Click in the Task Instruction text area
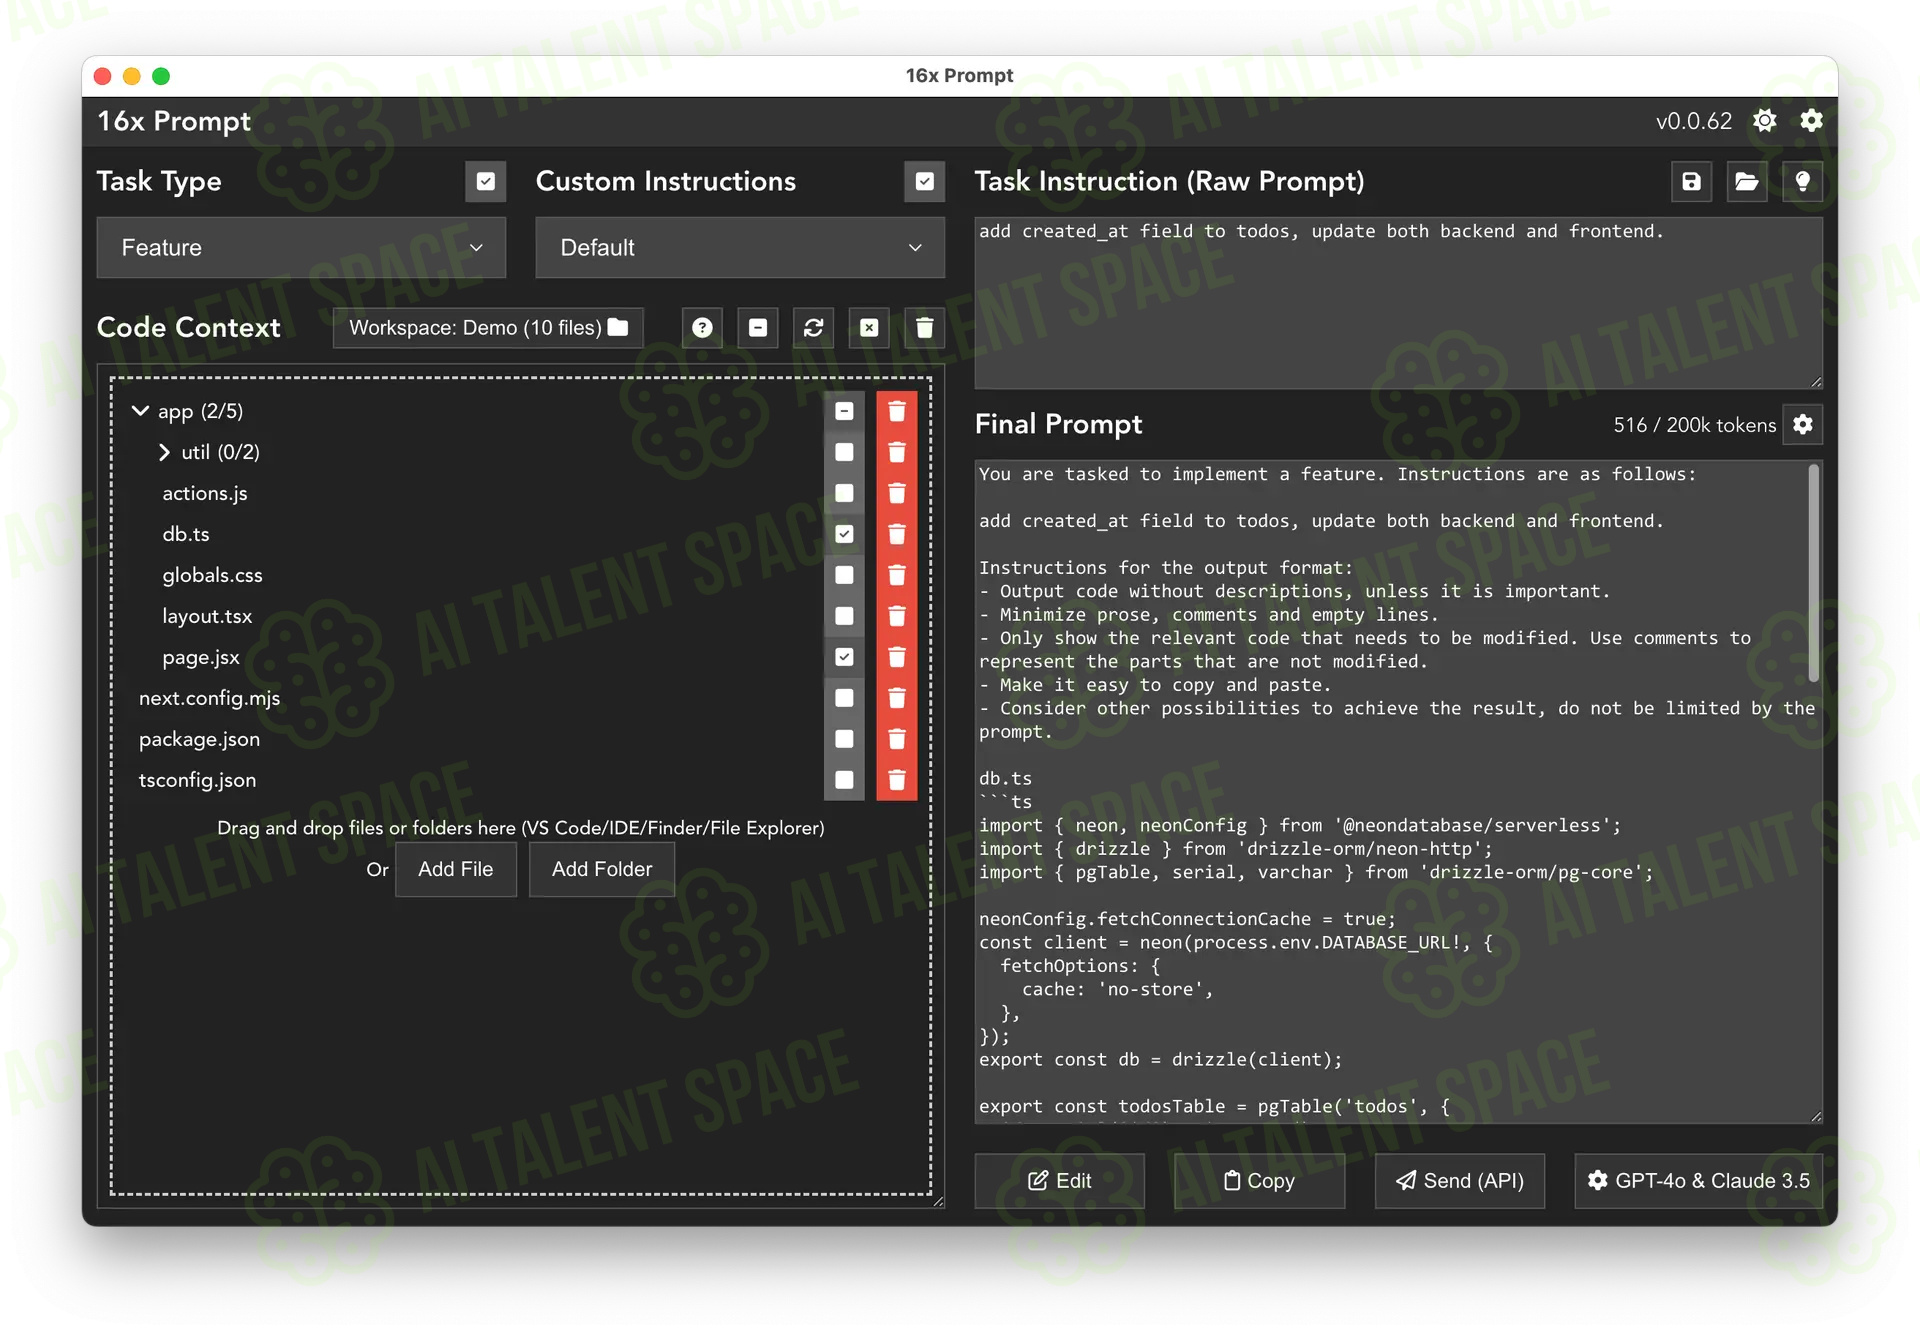 1398,303
